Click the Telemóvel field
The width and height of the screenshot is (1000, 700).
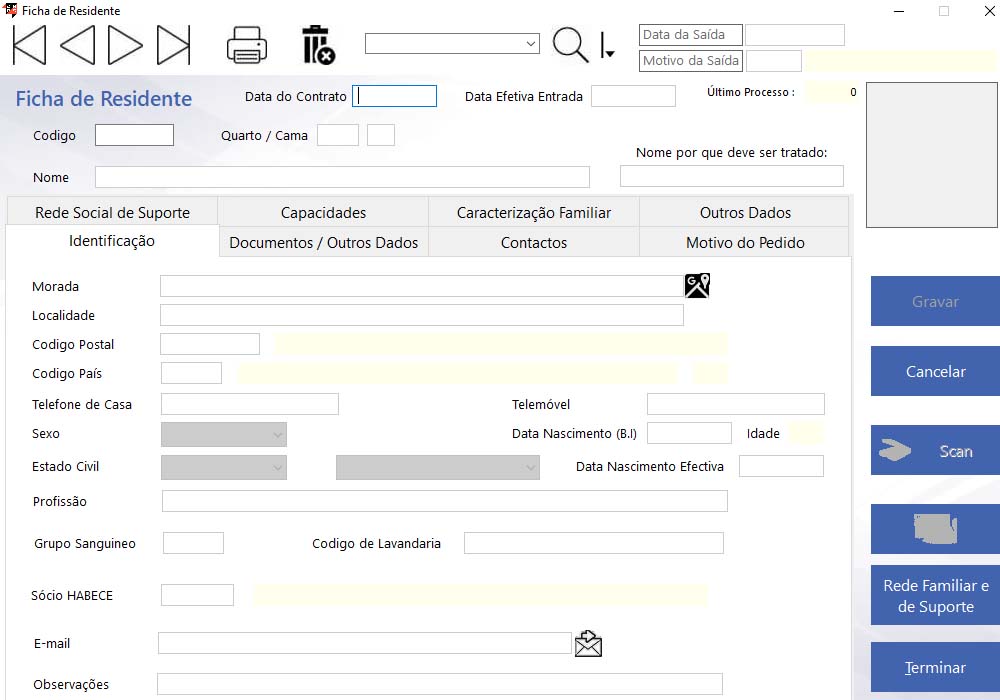coord(736,404)
